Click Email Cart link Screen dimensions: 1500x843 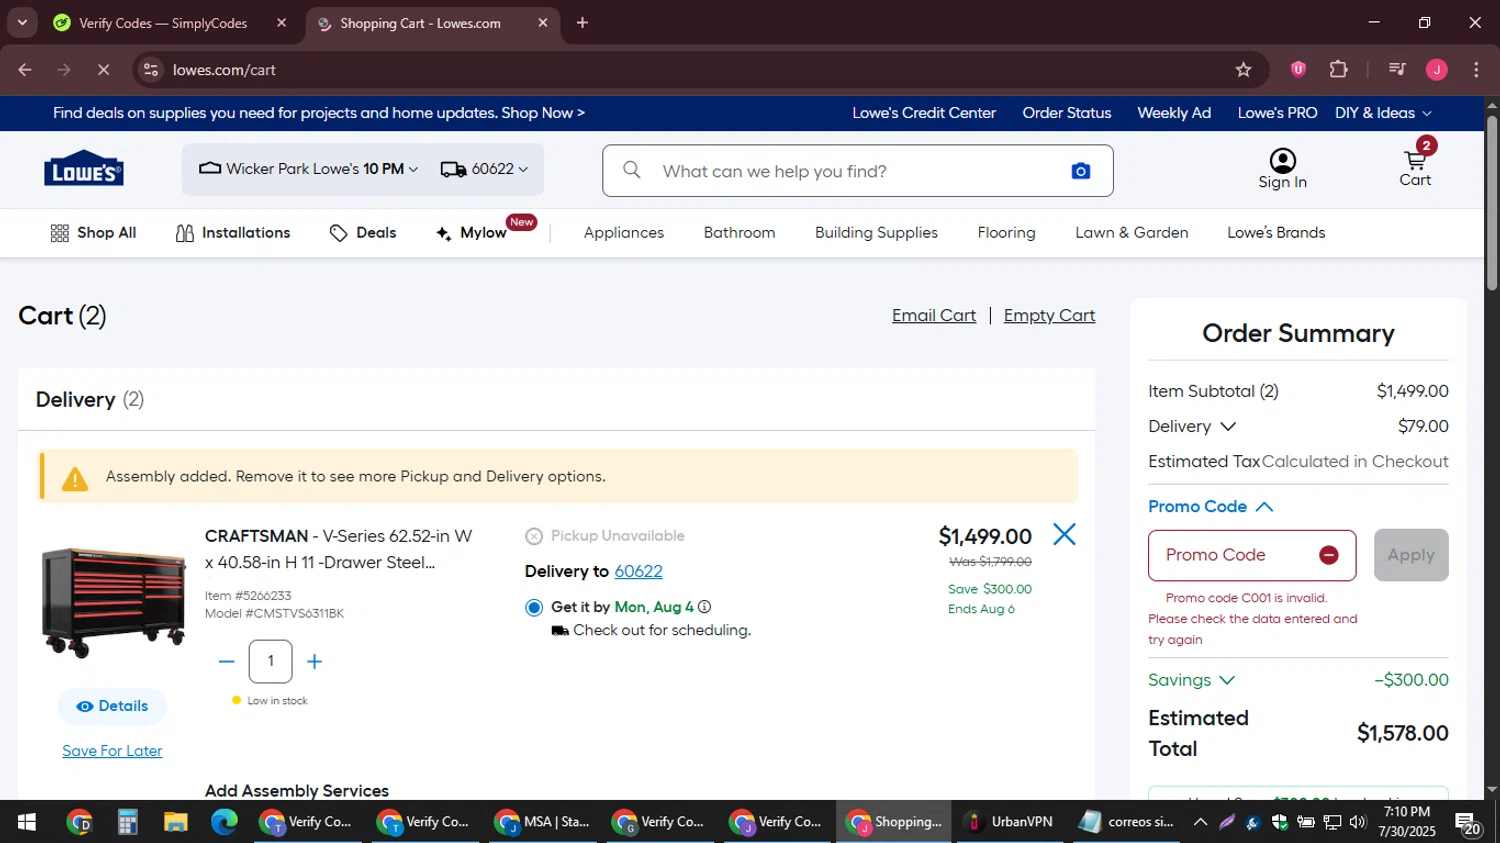tap(934, 316)
